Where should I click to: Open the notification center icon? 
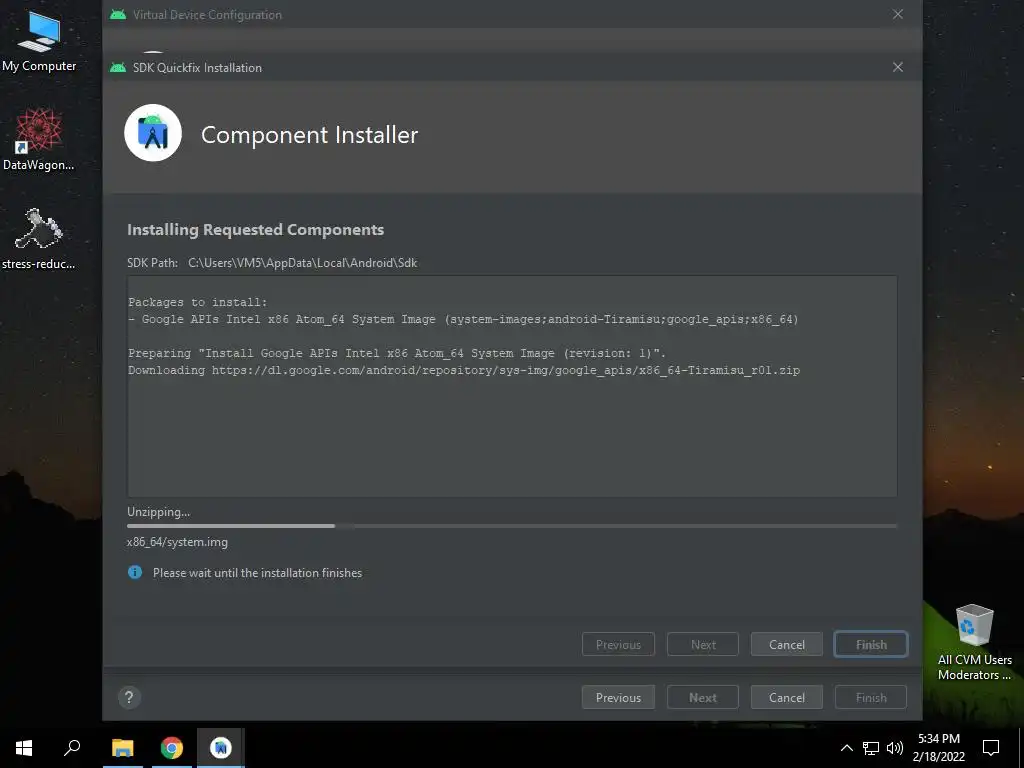(x=991, y=748)
